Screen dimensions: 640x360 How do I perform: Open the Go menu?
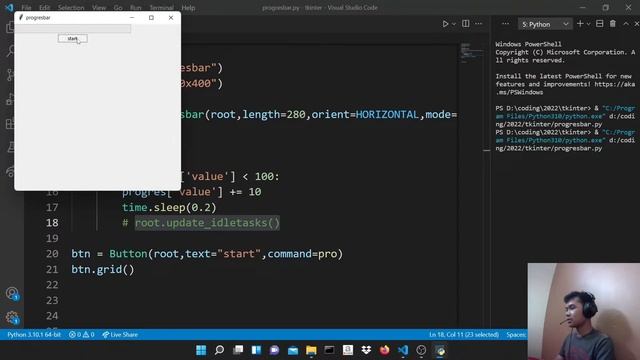118,8
